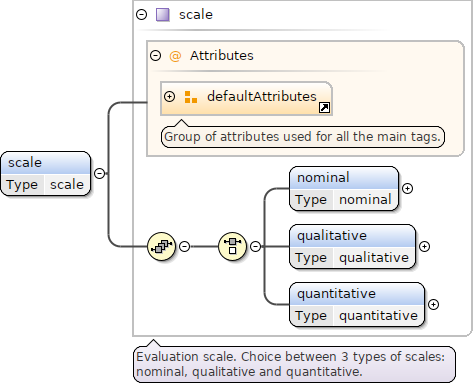Expand the nominal element
This screenshot has height=386, width=474.
pos(407,189)
